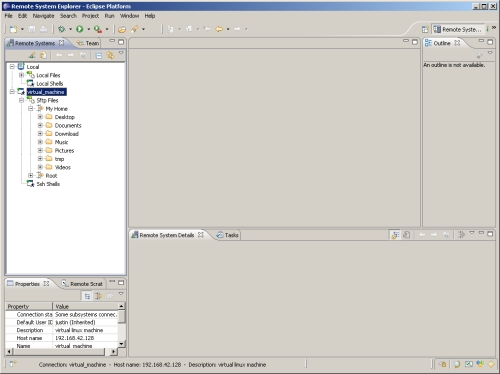Open the Search dropdown arrow in toolbar
The width and height of the screenshot is (500, 374).
[x=143, y=29]
